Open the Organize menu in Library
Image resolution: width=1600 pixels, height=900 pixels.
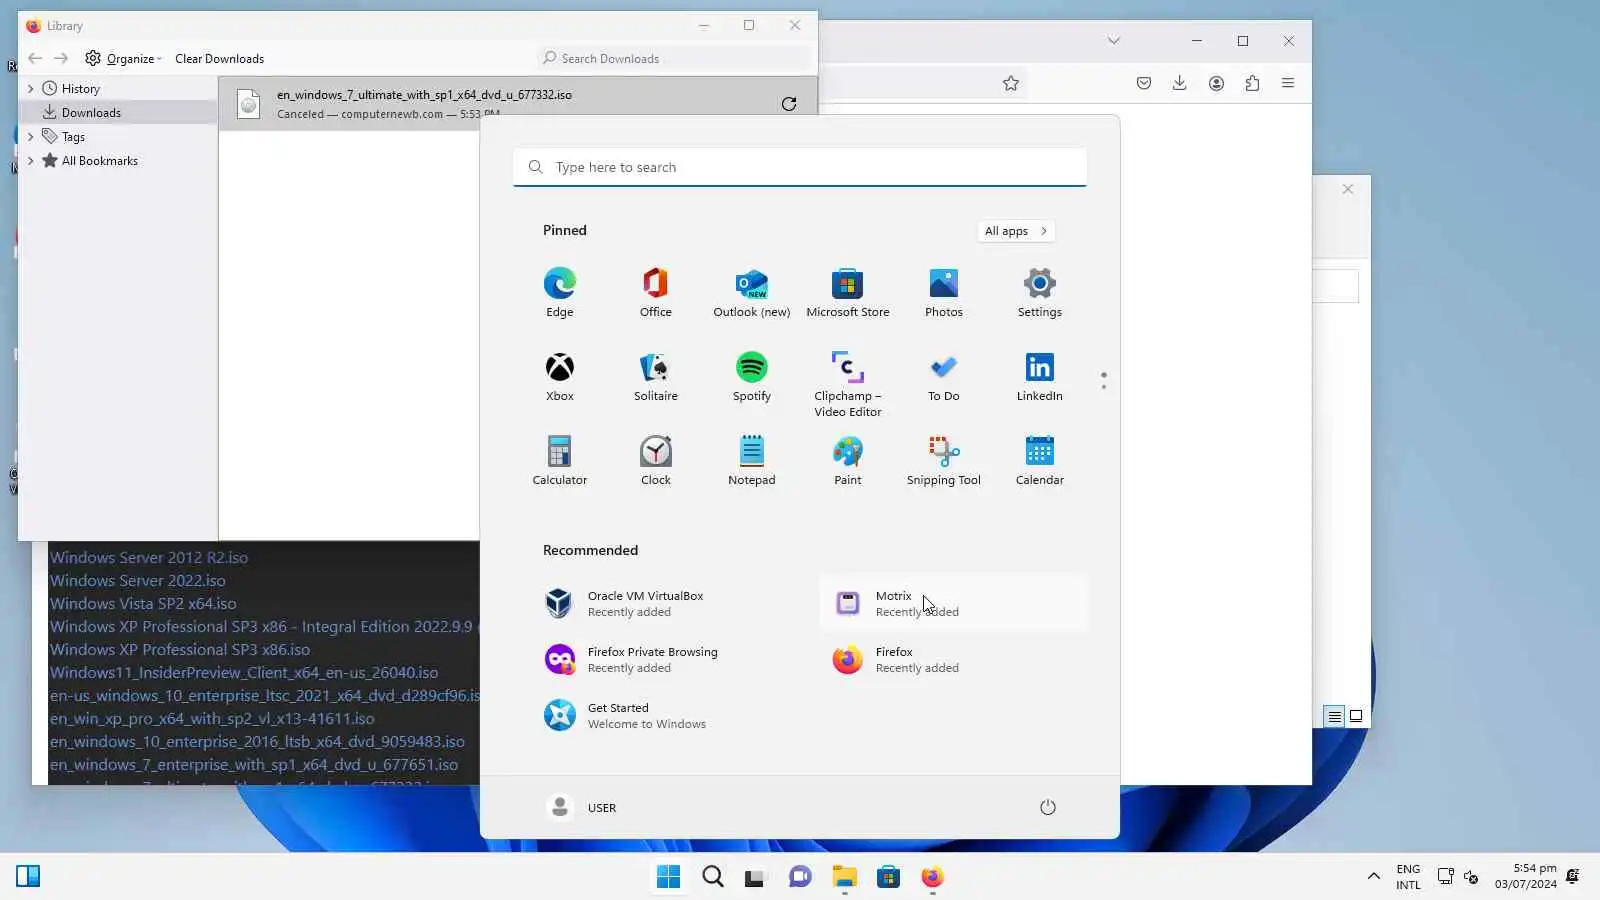[124, 59]
